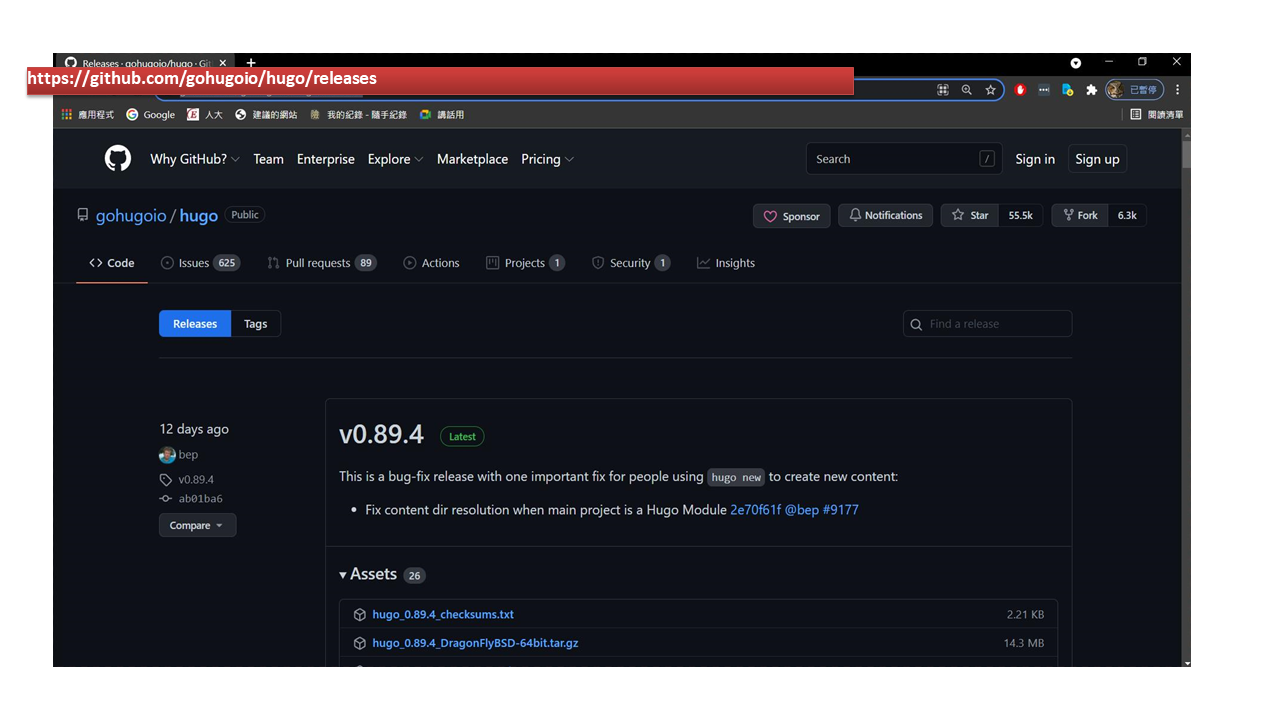Click the Notifications bell button
Image resolution: width=1280 pixels, height=720 pixels.
(x=886, y=215)
